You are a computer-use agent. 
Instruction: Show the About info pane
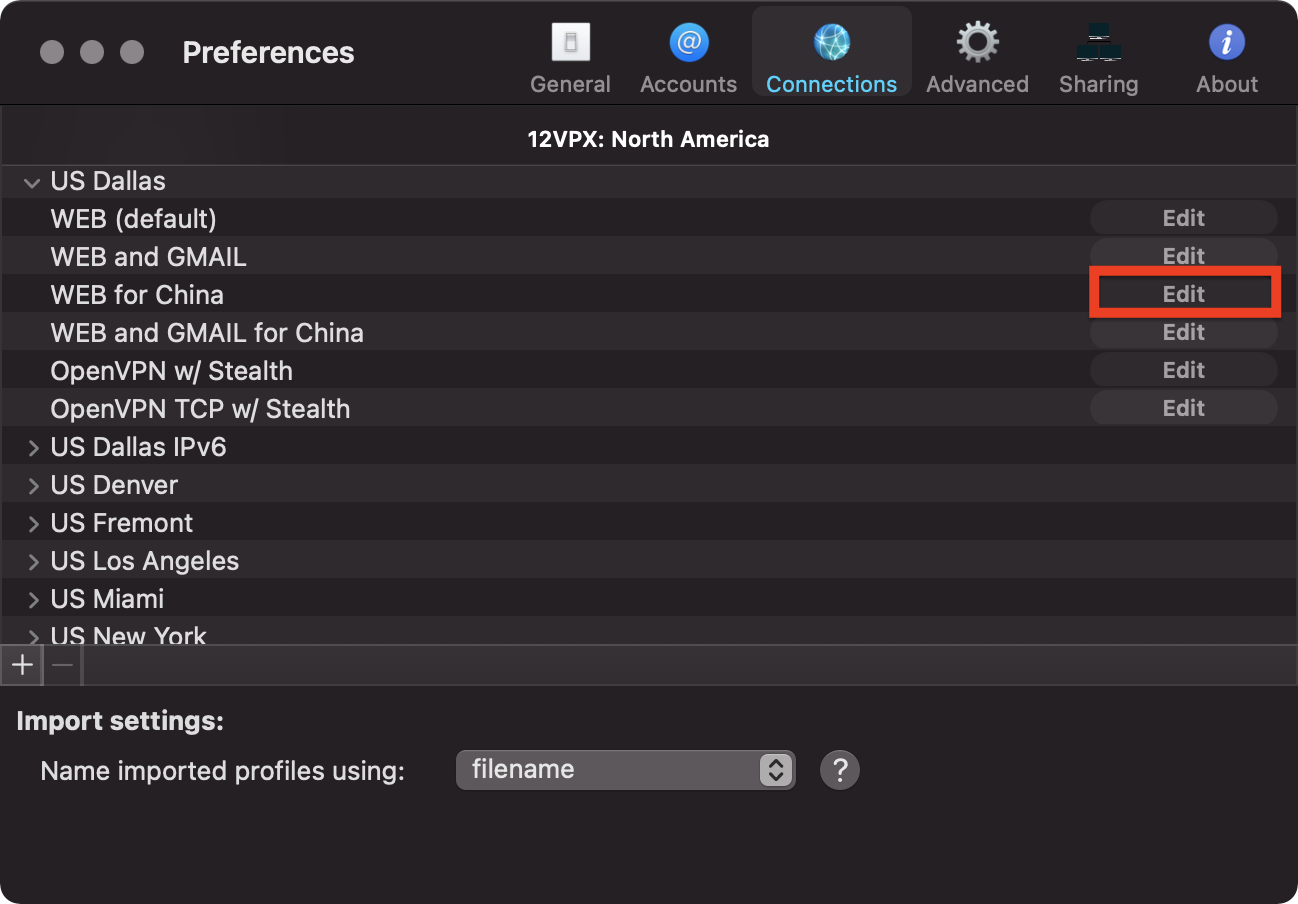pos(1226,56)
